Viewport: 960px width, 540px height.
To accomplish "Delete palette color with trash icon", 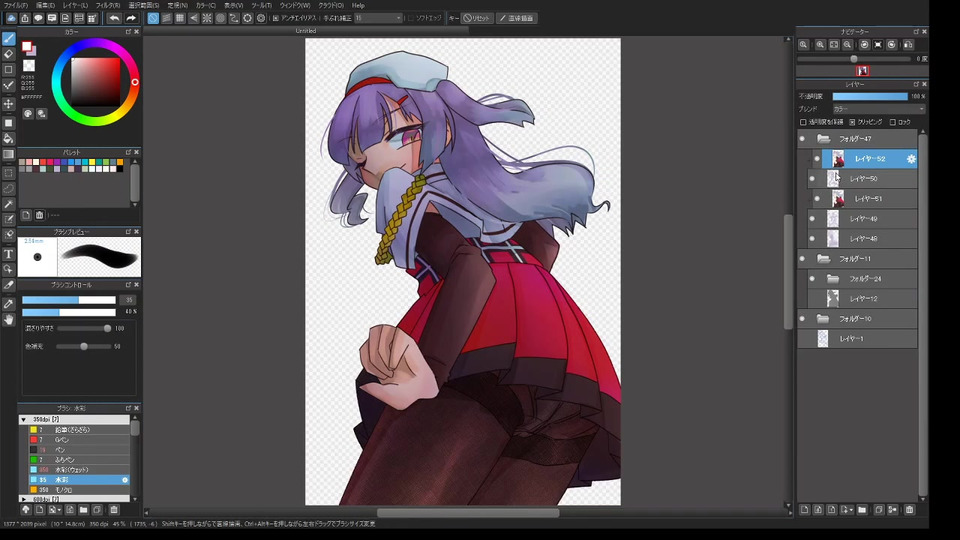I will click(x=39, y=215).
